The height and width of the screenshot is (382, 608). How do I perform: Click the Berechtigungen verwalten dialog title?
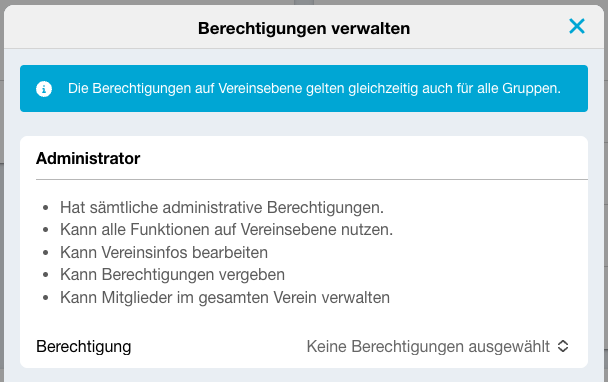coord(304,29)
